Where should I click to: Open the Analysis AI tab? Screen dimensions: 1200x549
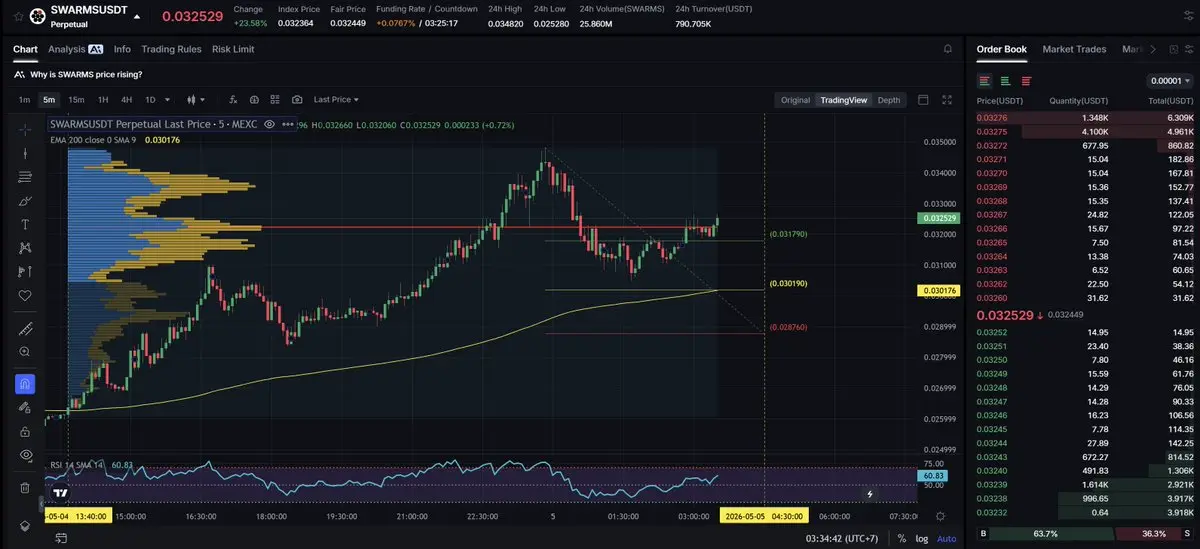tap(76, 49)
